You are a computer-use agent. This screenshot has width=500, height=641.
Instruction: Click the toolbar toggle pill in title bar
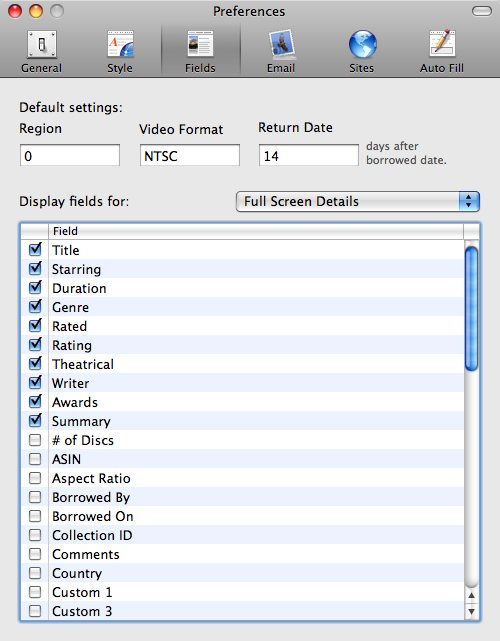tap(482, 11)
